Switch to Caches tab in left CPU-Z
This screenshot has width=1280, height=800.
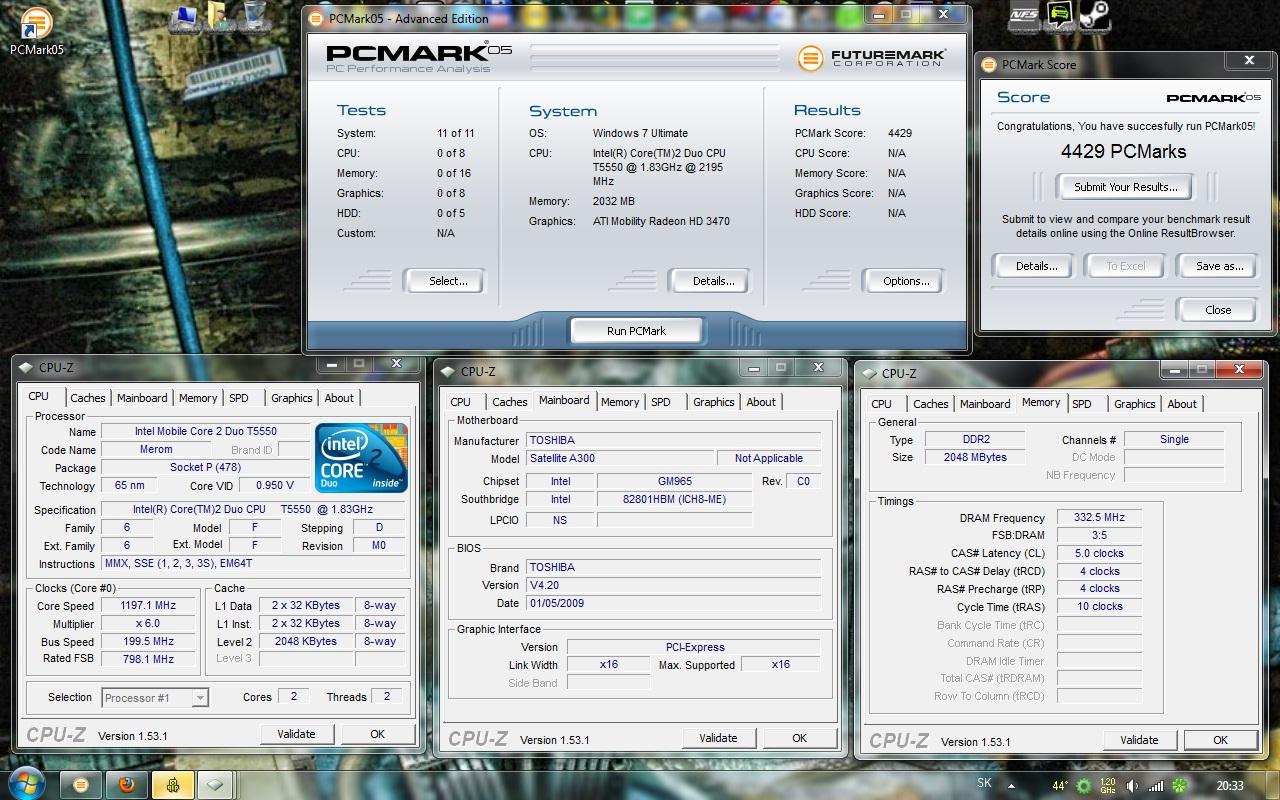tap(88, 398)
